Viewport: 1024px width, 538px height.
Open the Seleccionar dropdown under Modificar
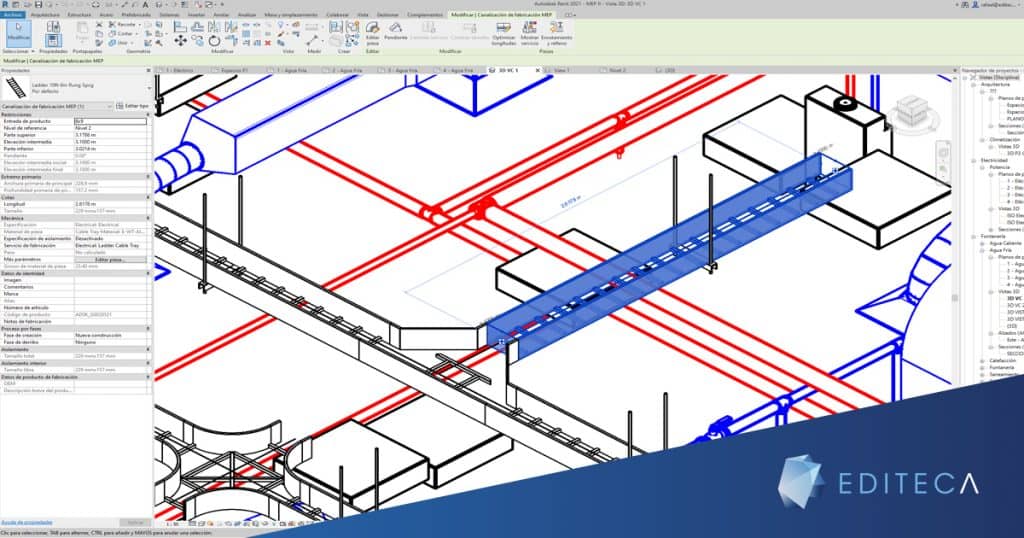point(18,51)
